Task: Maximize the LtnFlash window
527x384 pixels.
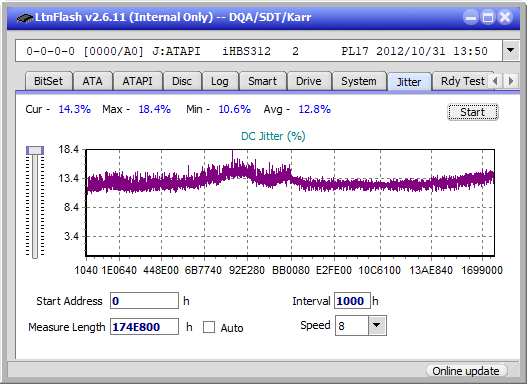Action: pyautogui.click(x=488, y=17)
